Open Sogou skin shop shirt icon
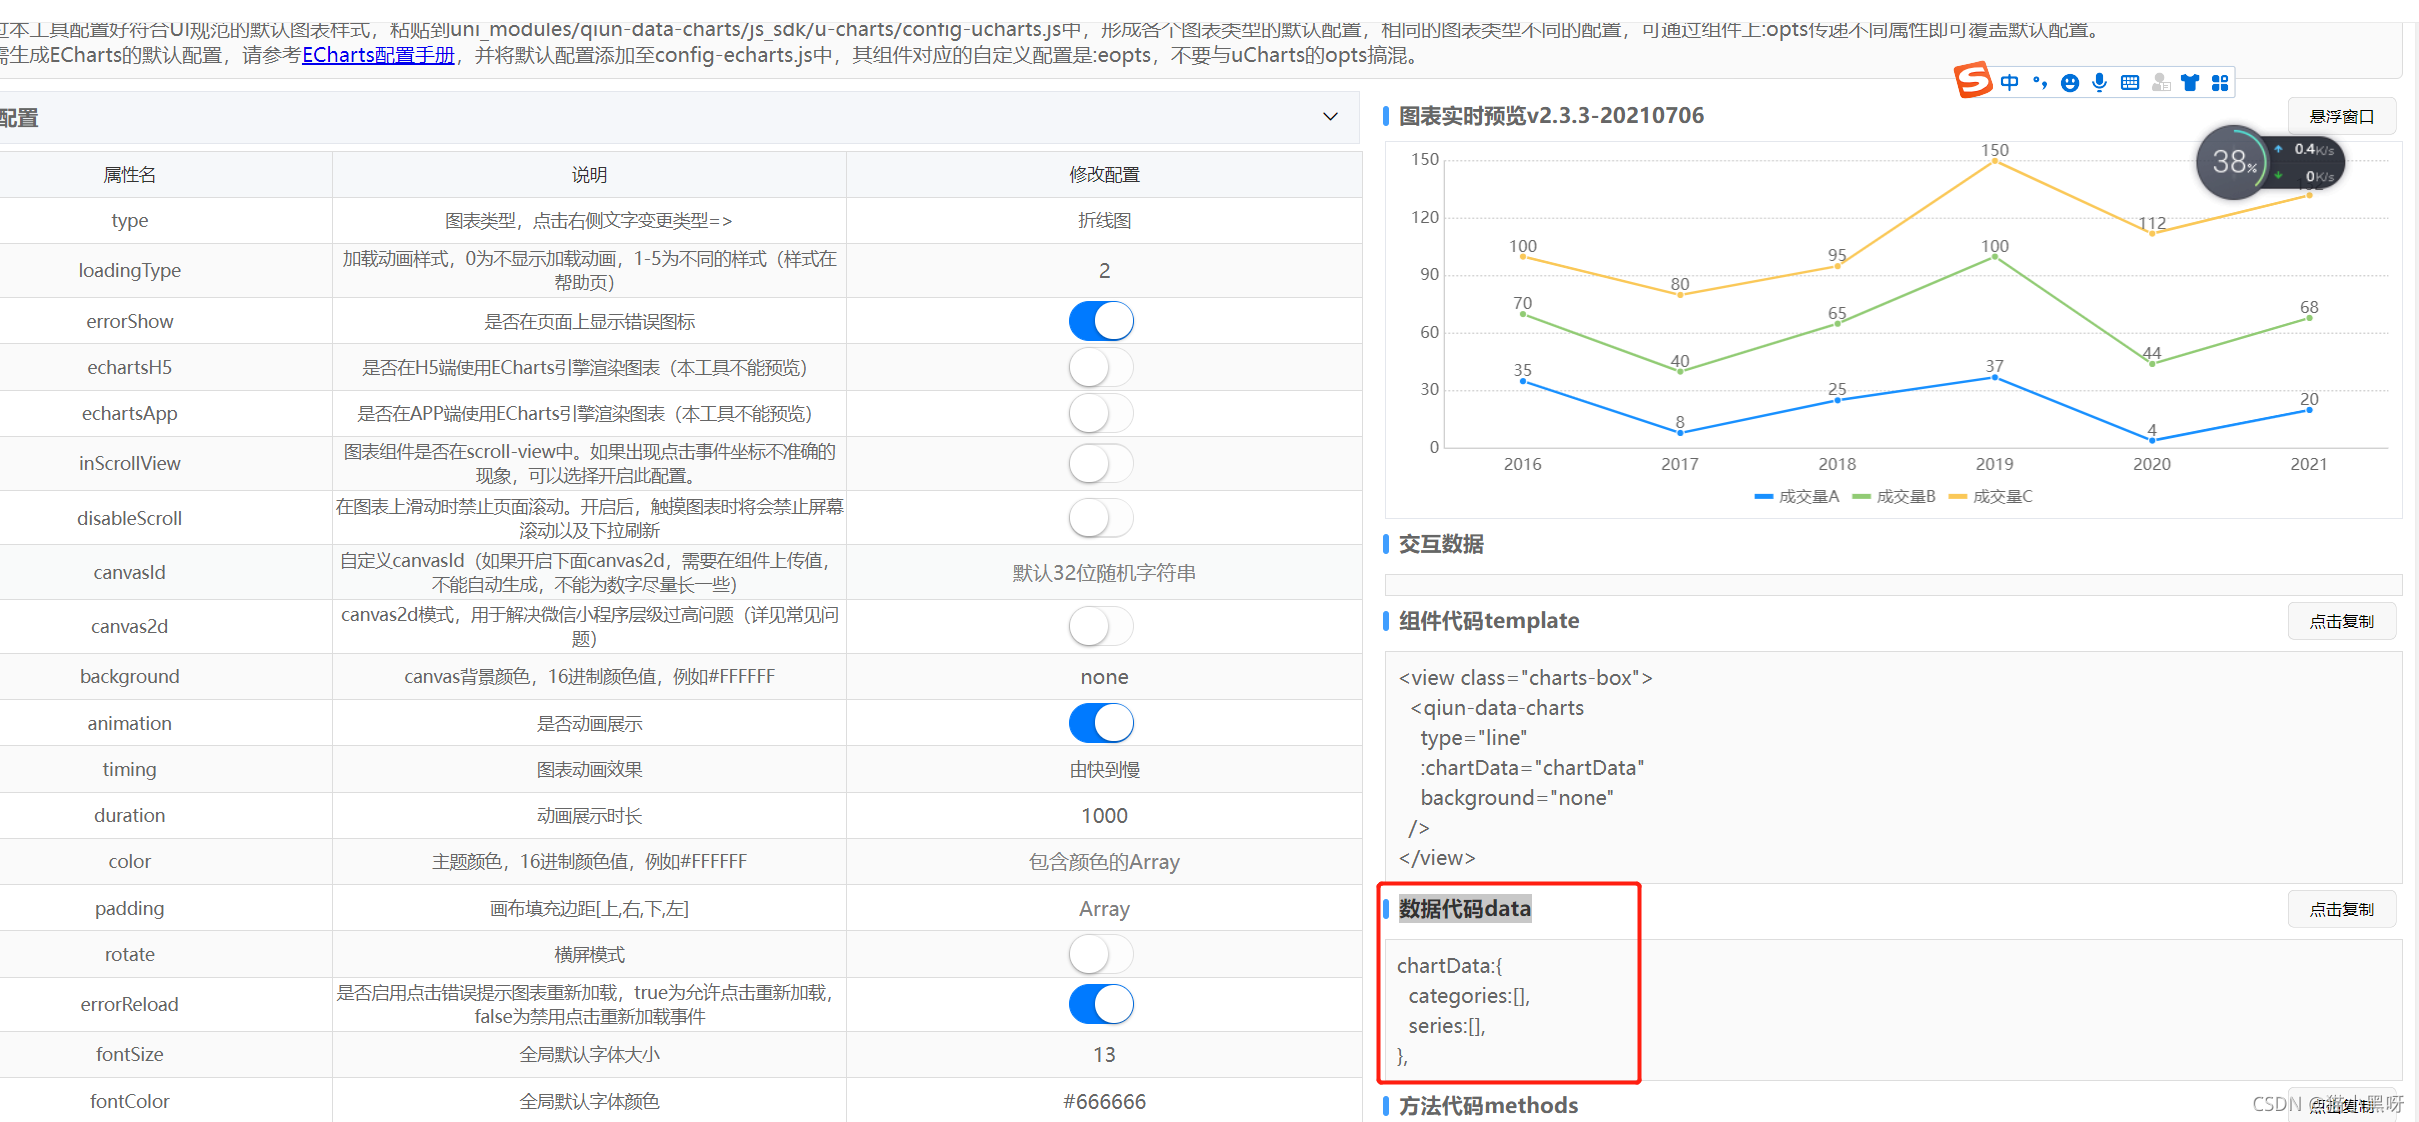The width and height of the screenshot is (2419, 1122). tap(2190, 83)
